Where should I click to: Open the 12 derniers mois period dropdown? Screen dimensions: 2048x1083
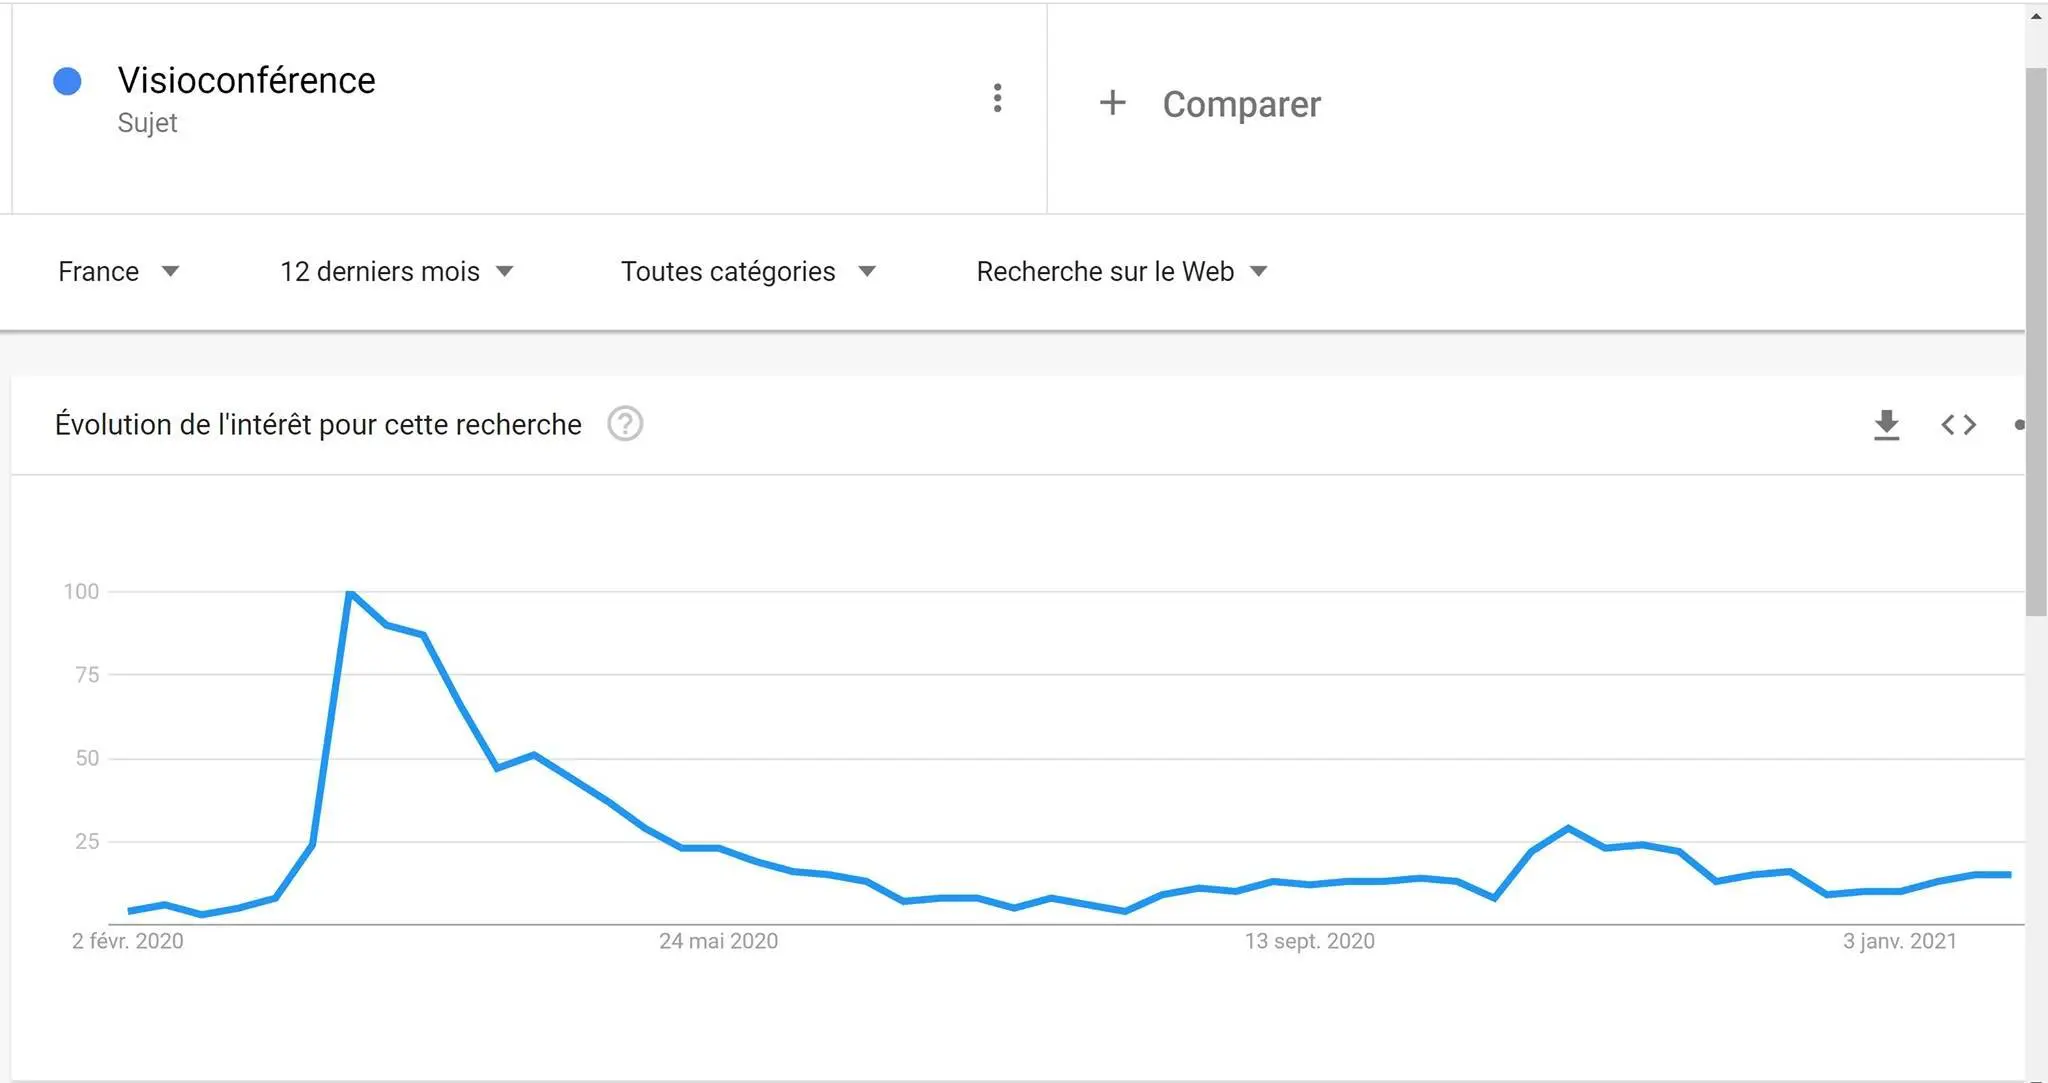tap(397, 271)
